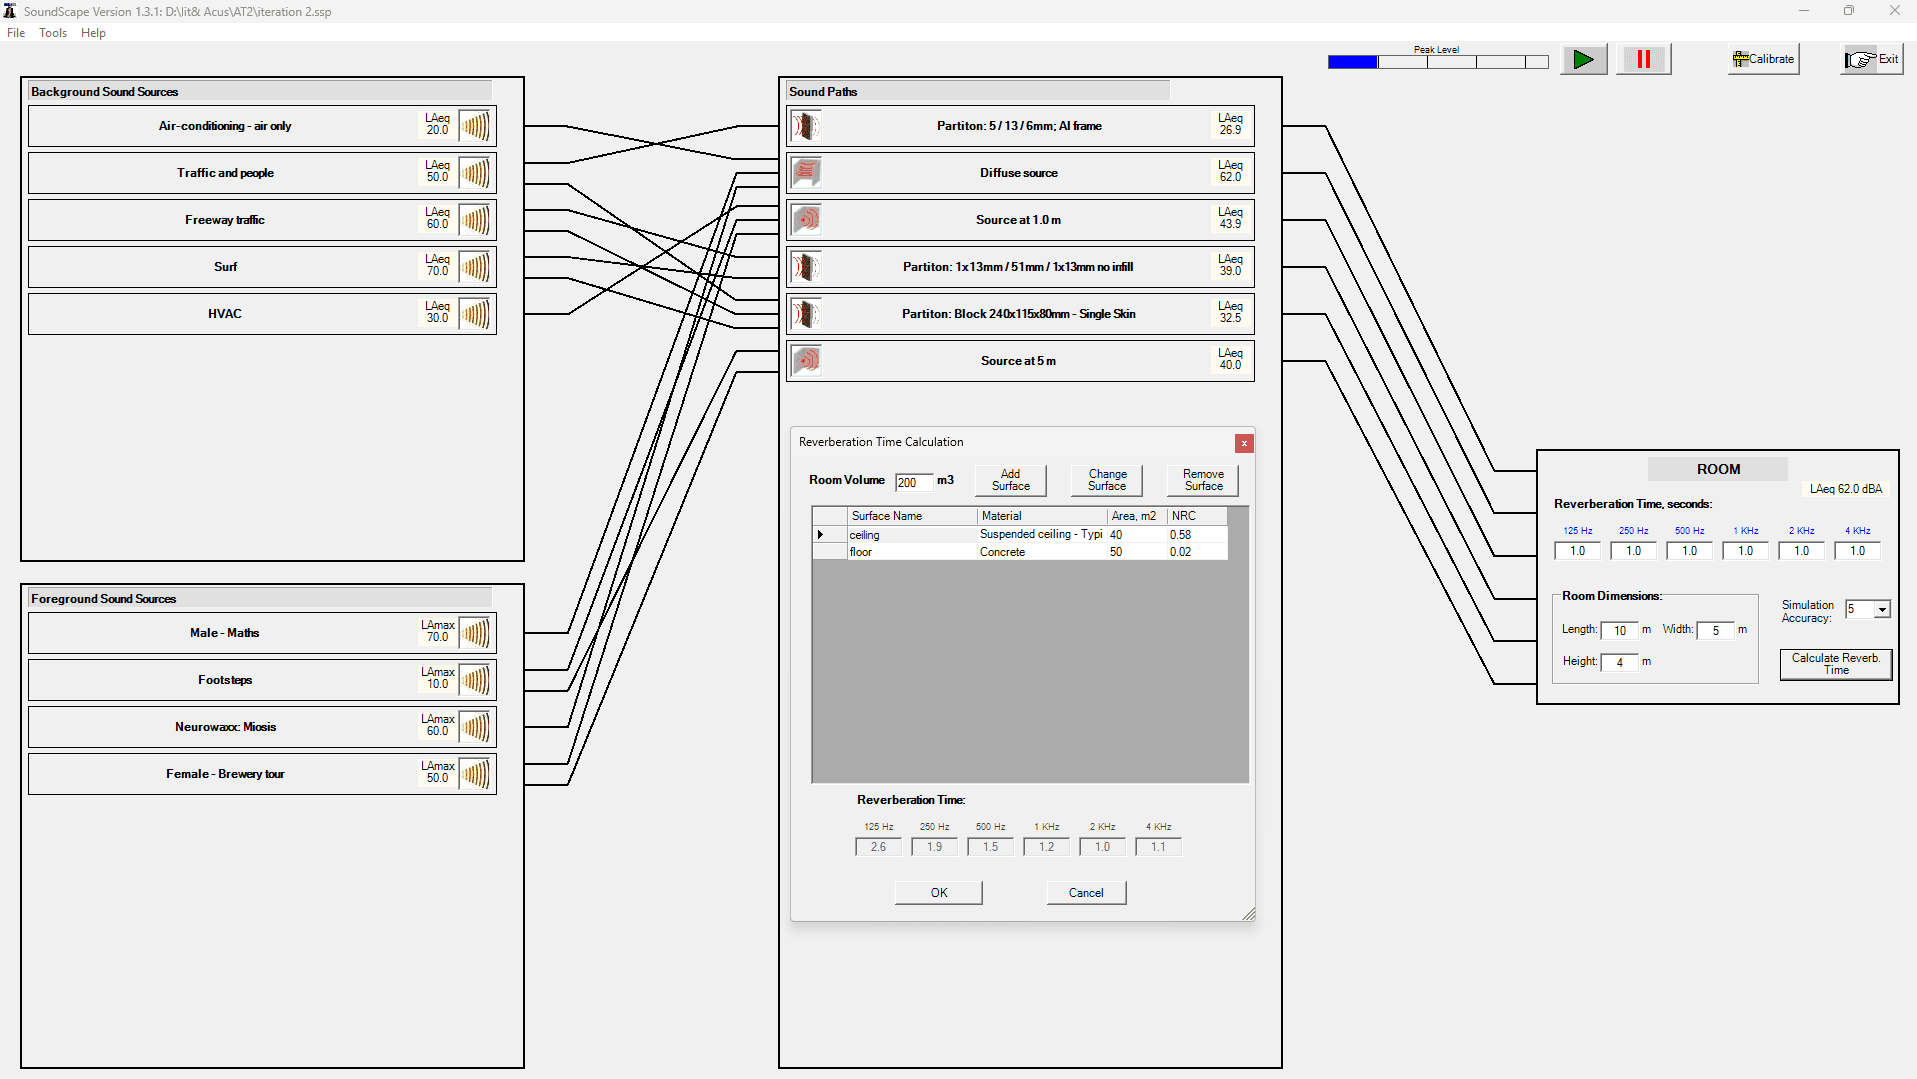Viewport: 1917px width, 1079px height.
Task: Toggle the Male - Maths speaker icon
Action: point(476,633)
